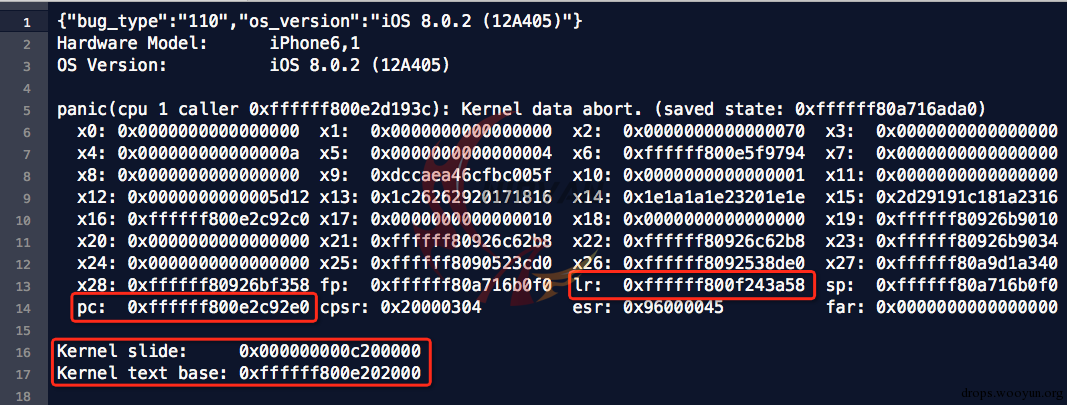Image resolution: width=1067 pixels, height=405 pixels.
Task: Click line number 14 in the gutter
Action: tap(22, 308)
